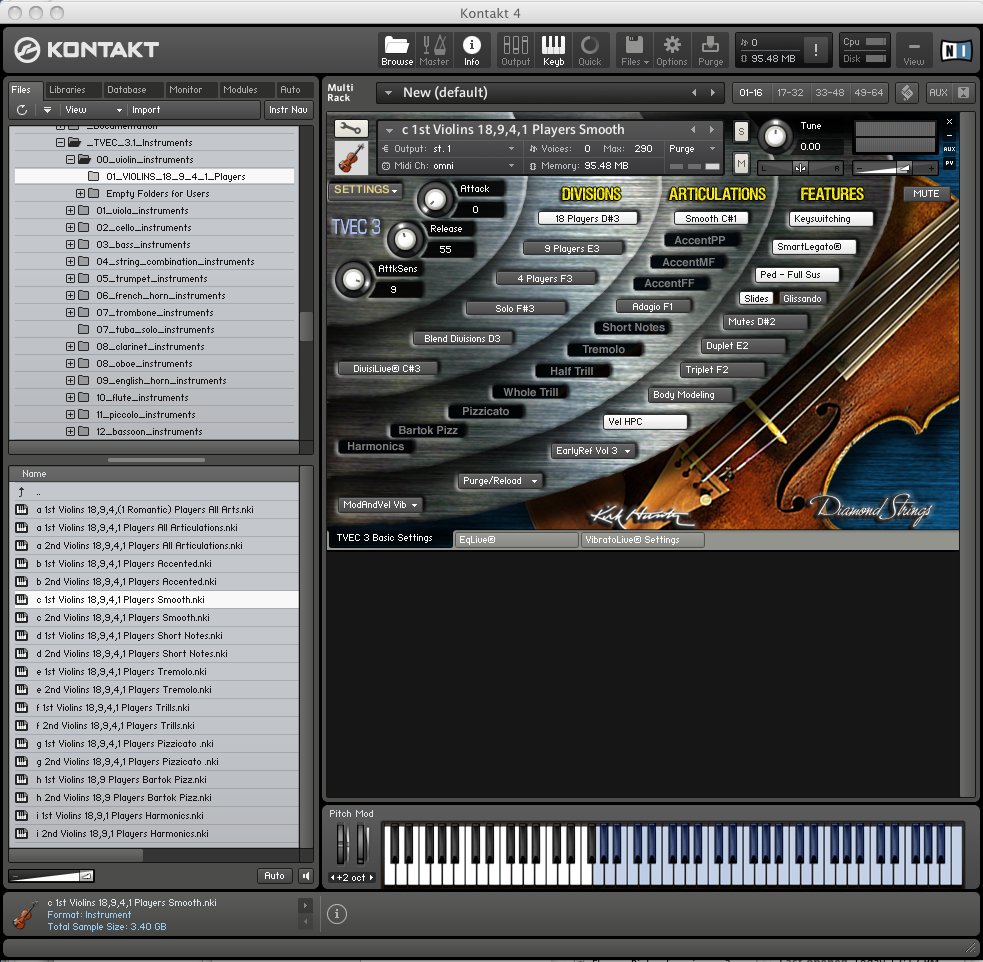983x962 pixels.
Task: Select the Pizzicato articulation
Action: [x=486, y=412]
